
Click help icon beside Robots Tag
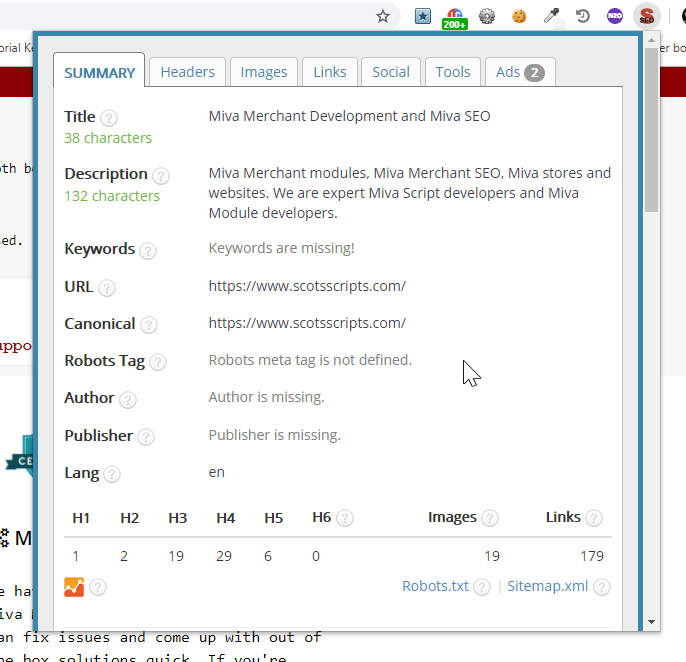click(157, 362)
